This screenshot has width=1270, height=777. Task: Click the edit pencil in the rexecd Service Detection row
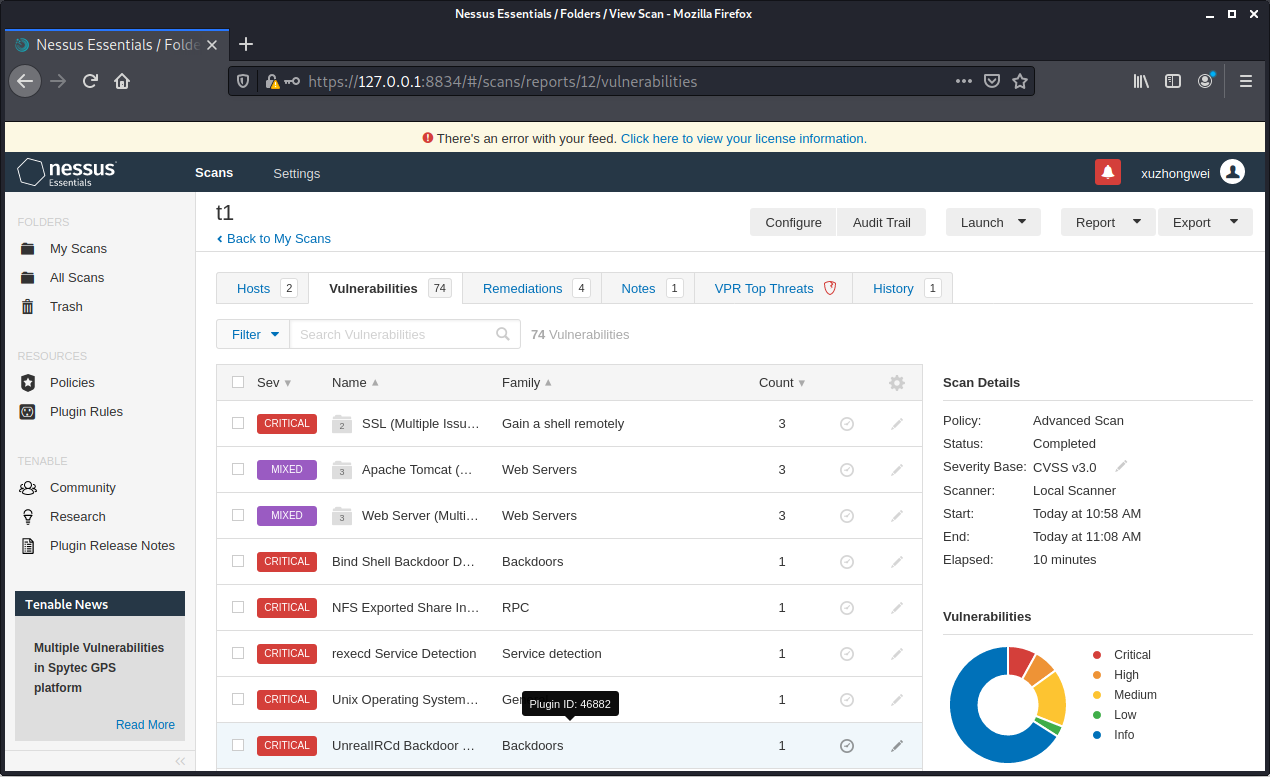pyautogui.click(x=897, y=654)
